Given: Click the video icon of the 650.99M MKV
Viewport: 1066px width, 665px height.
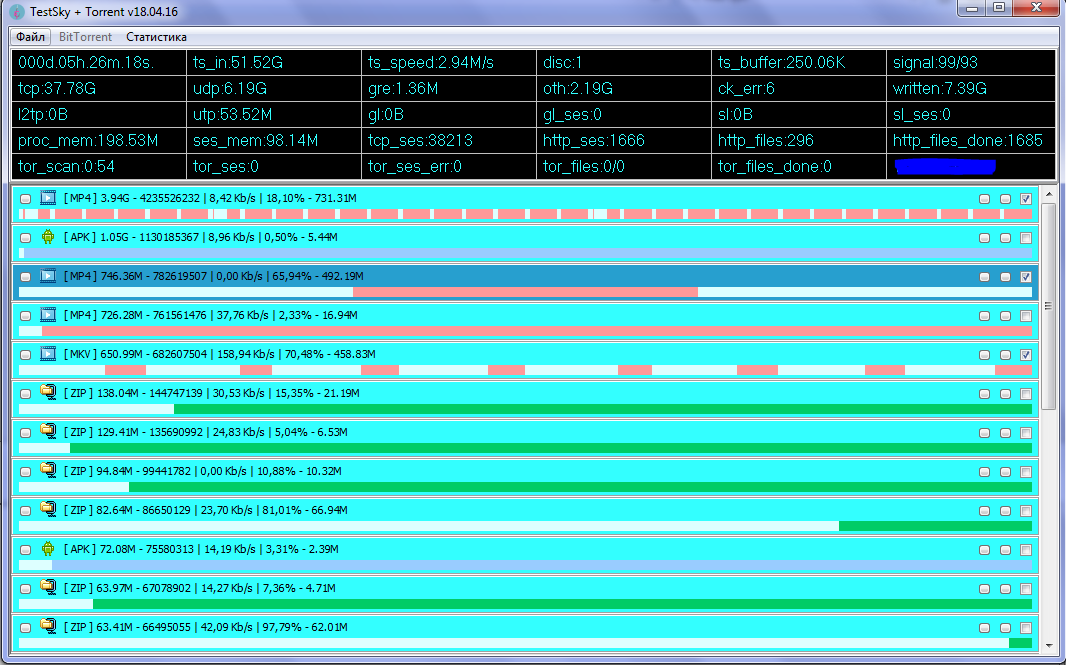Looking at the screenshot, I should pyautogui.click(x=48, y=354).
